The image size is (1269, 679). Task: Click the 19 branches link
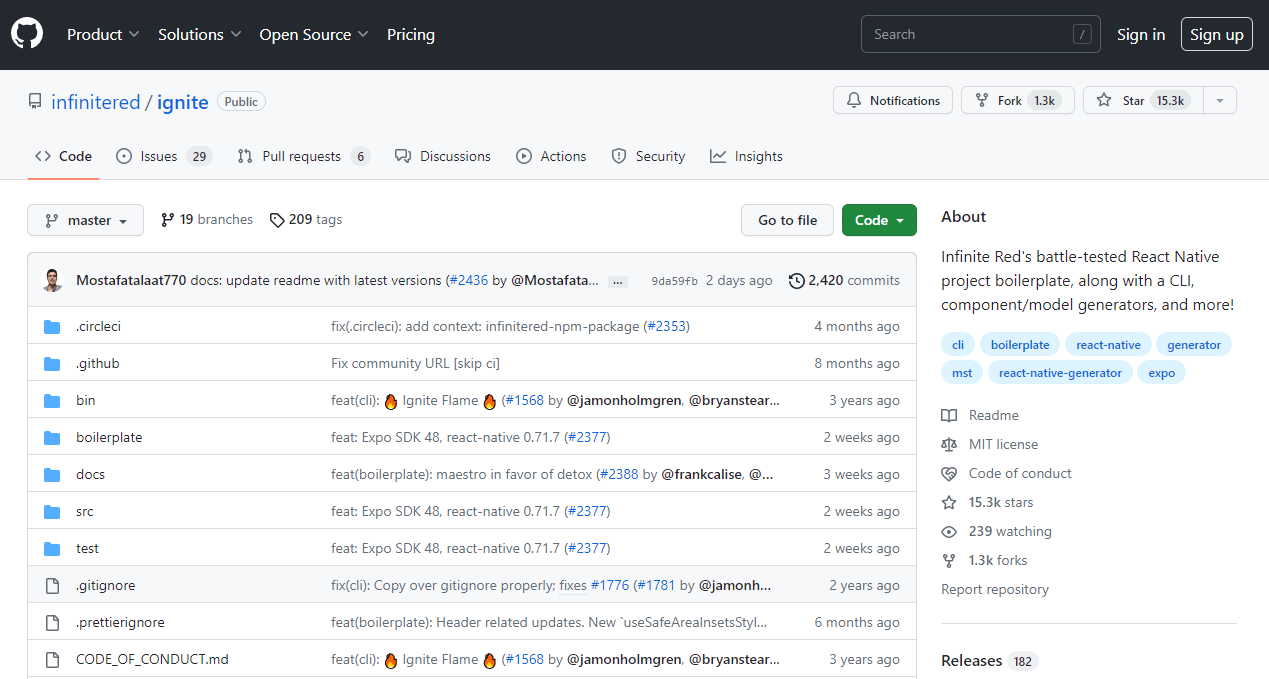207,220
